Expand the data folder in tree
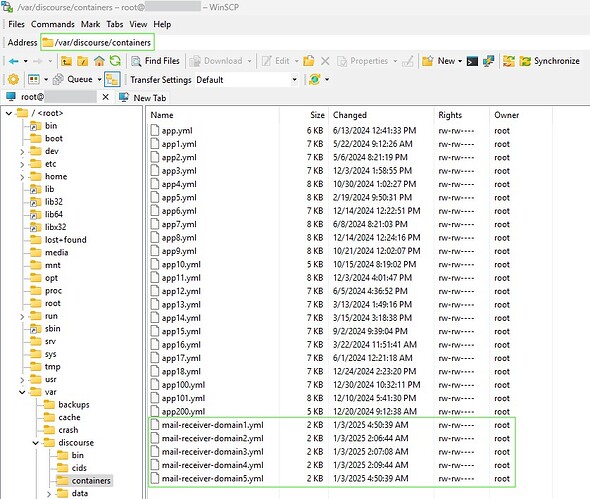The height and width of the screenshot is (499, 590). click(x=49, y=494)
